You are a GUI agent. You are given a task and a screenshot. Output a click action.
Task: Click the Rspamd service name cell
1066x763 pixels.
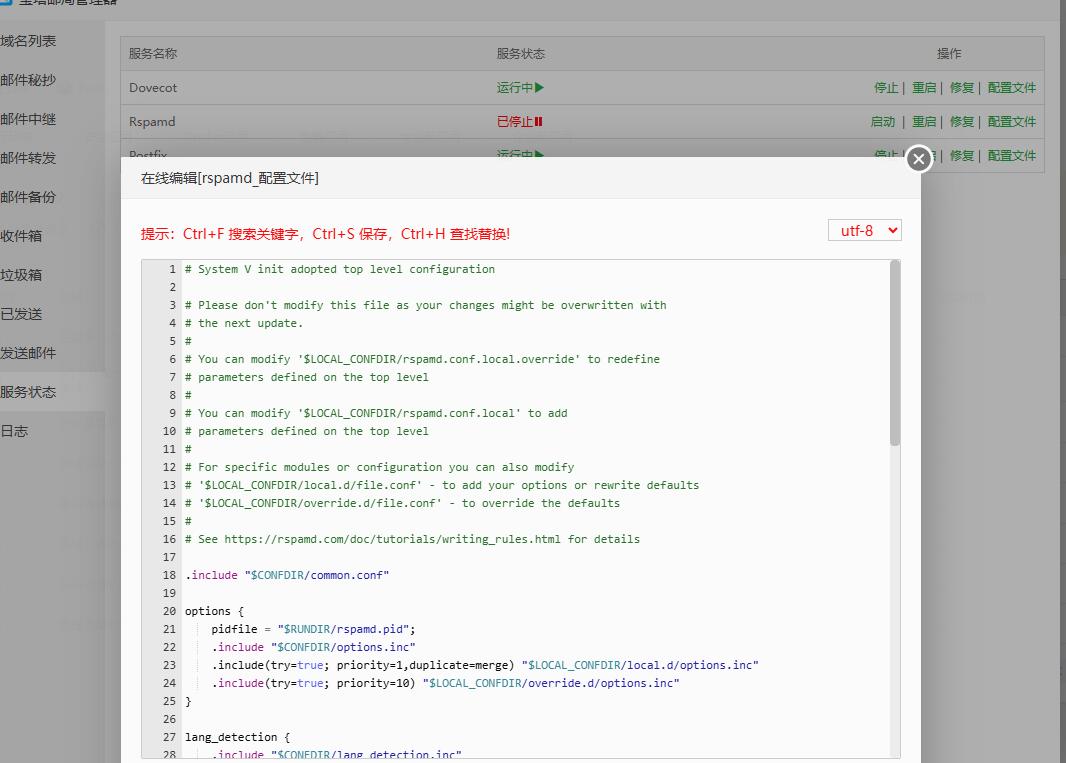(x=152, y=122)
